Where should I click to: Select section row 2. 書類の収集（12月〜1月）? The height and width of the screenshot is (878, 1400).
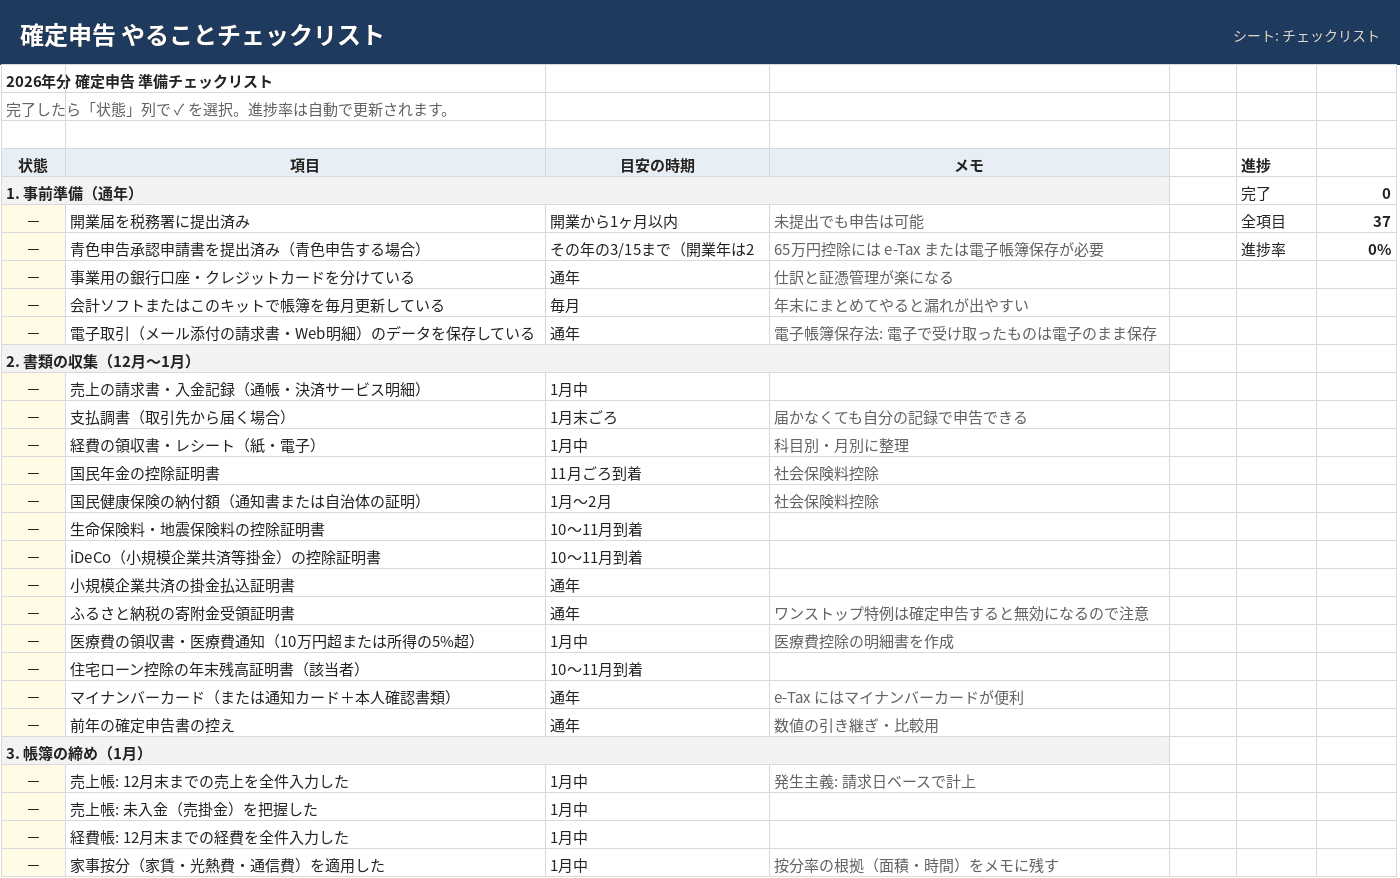click(x=585, y=361)
